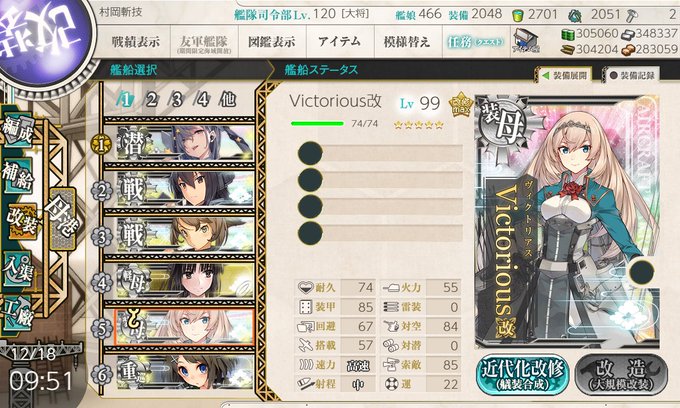Switch to fleet 2 tab
This screenshot has height=408, width=680.
click(151, 100)
